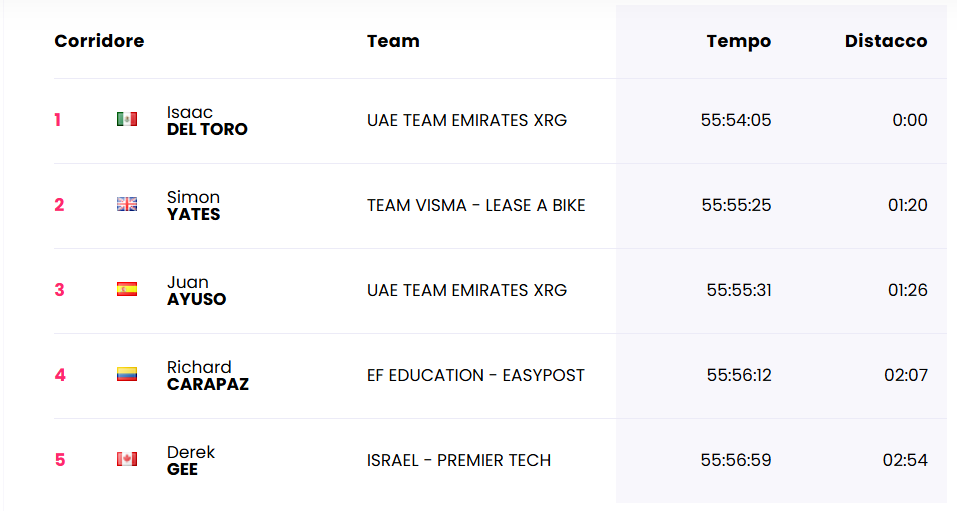
Task: Click the Team column header
Action: pyautogui.click(x=393, y=41)
